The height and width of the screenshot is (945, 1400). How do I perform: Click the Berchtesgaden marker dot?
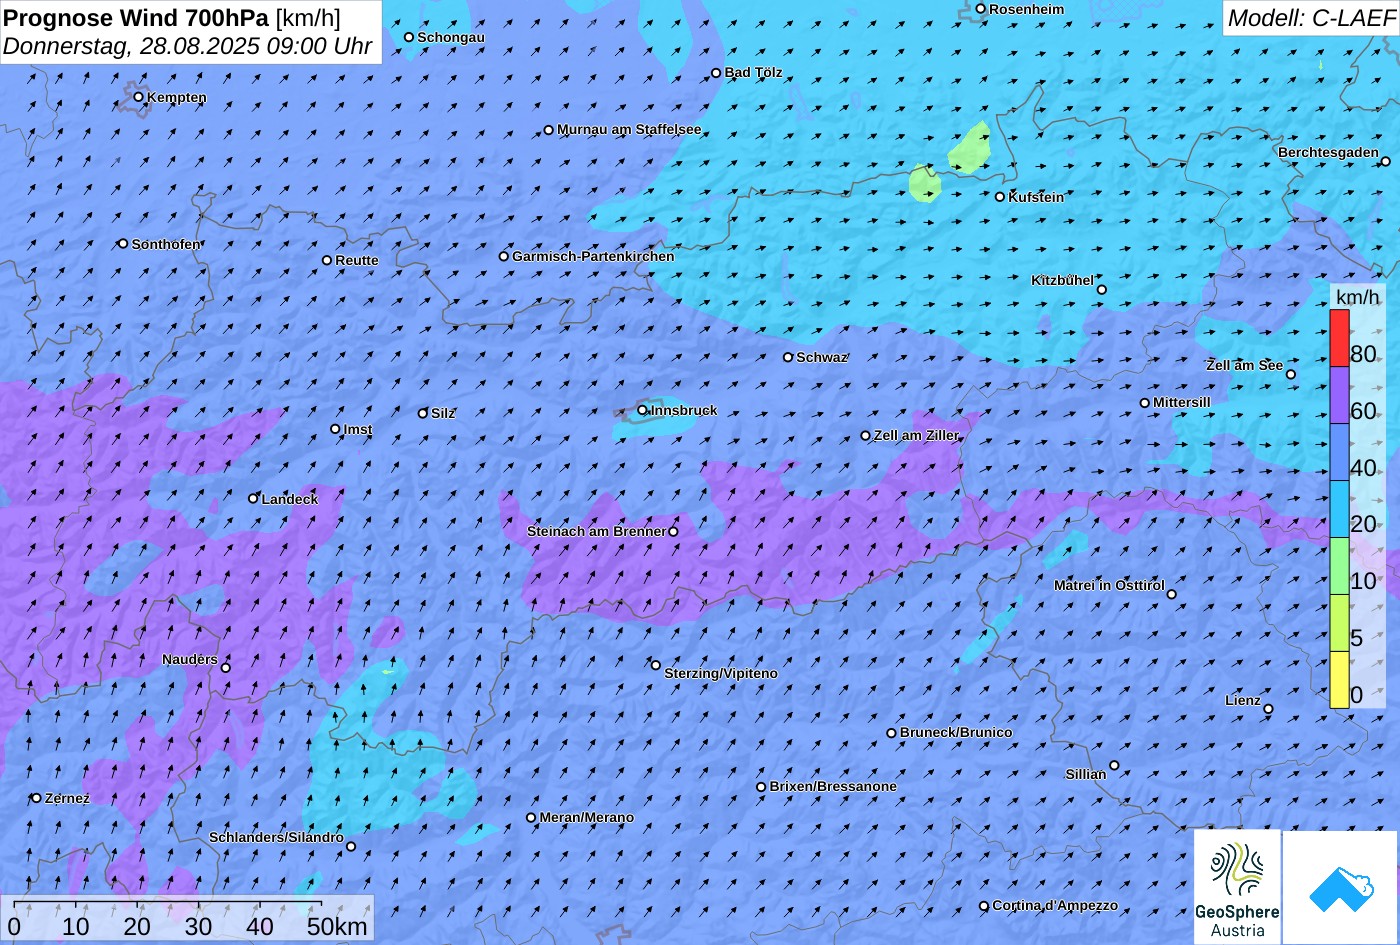pyautogui.click(x=1386, y=161)
